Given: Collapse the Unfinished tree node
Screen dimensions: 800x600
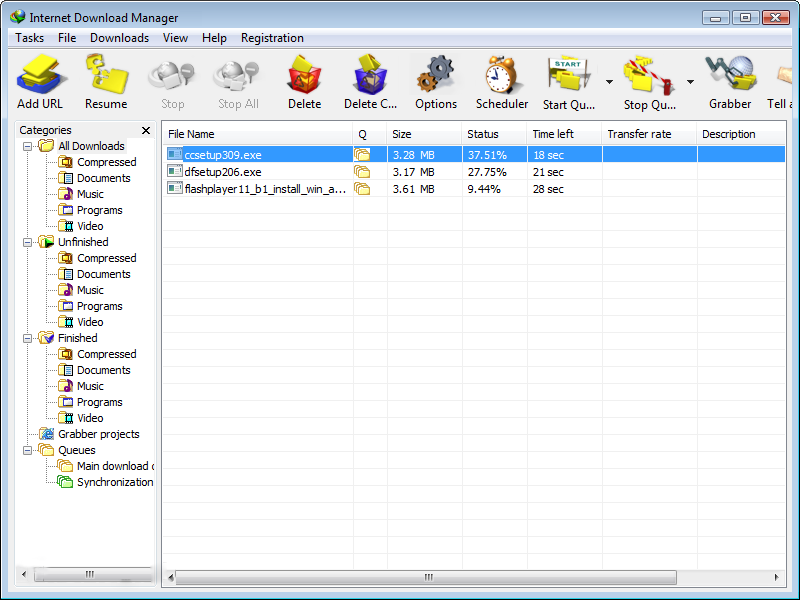Looking at the screenshot, I should [28, 242].
